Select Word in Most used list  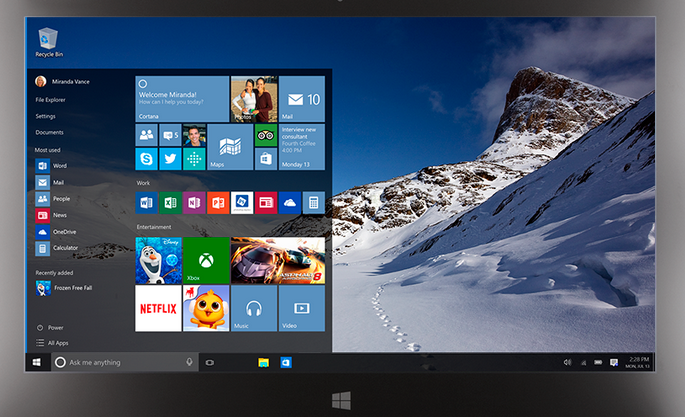(x=51, y=166)
